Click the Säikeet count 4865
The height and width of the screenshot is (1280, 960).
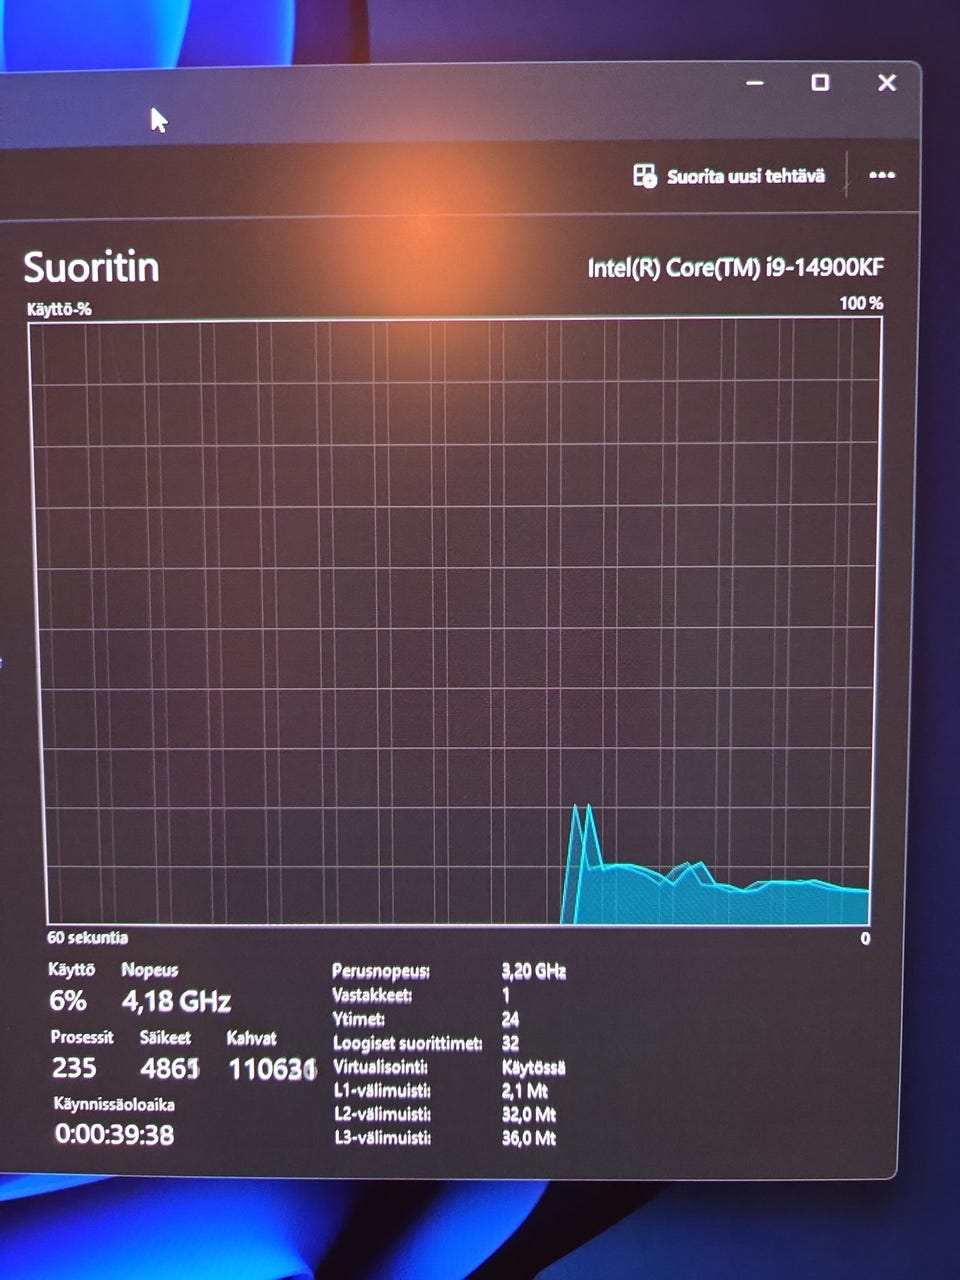click(169, 1069)
